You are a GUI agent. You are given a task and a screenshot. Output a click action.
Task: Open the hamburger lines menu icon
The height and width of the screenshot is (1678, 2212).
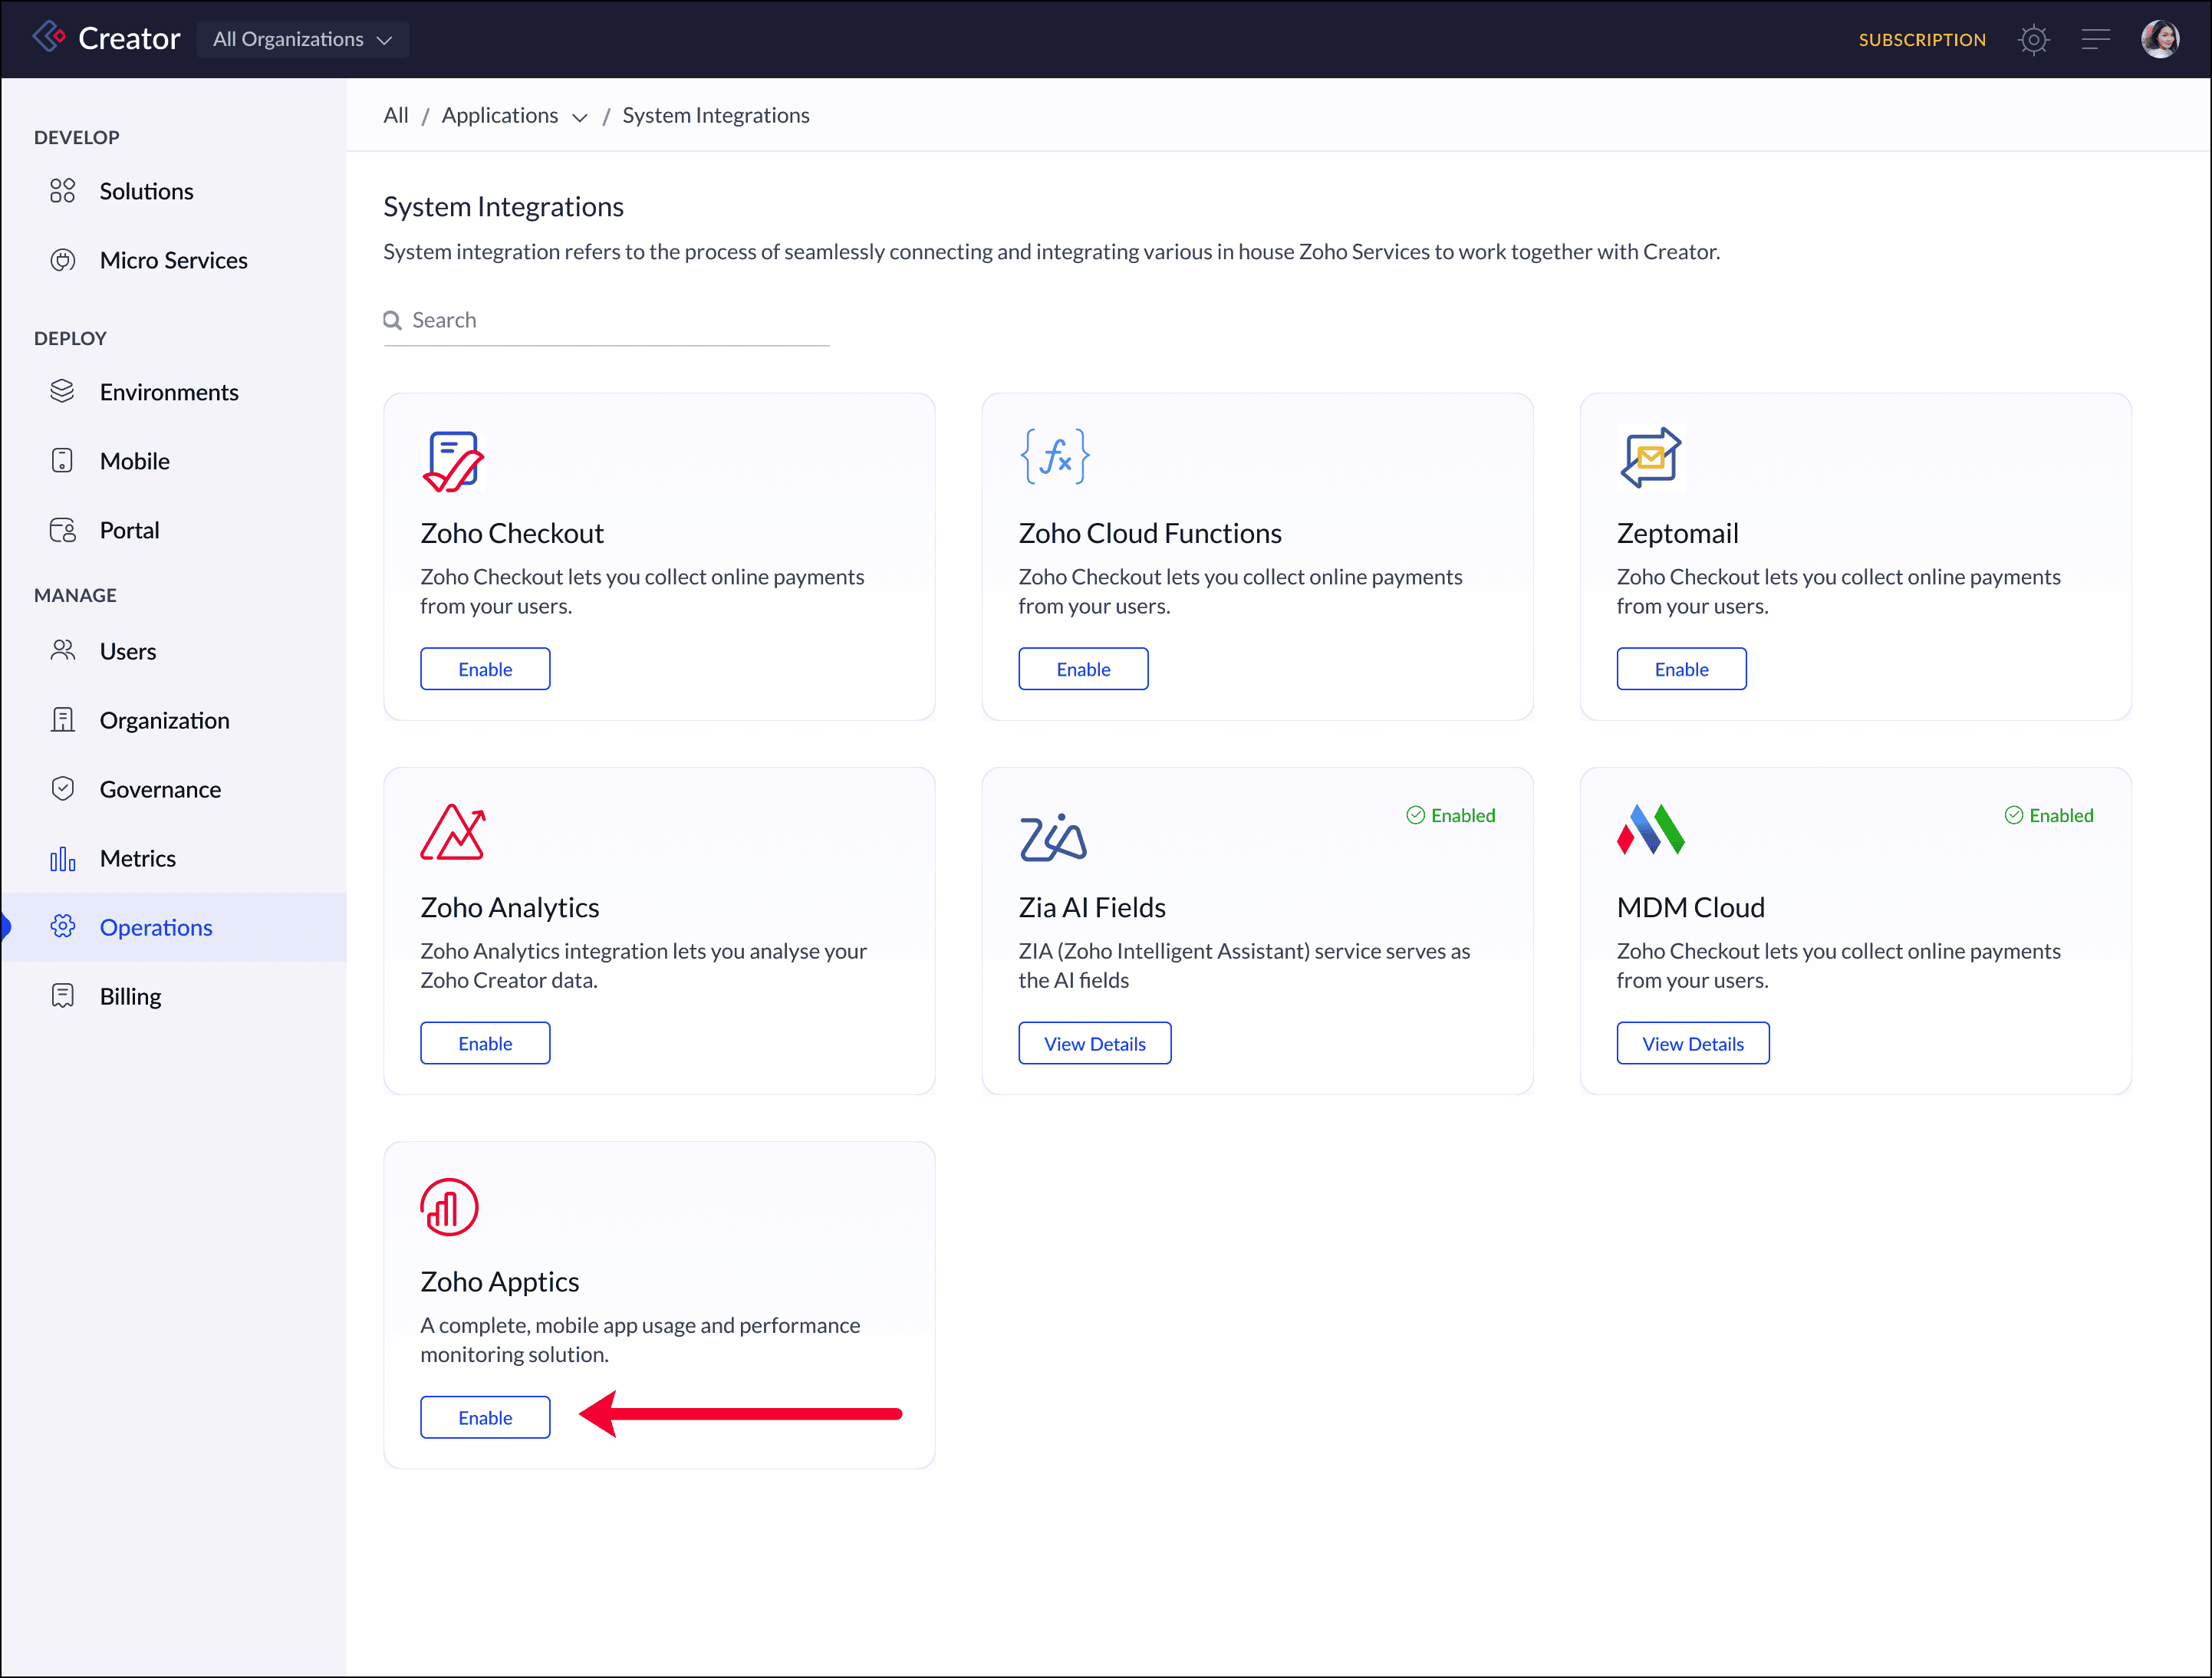[2095, 40]
